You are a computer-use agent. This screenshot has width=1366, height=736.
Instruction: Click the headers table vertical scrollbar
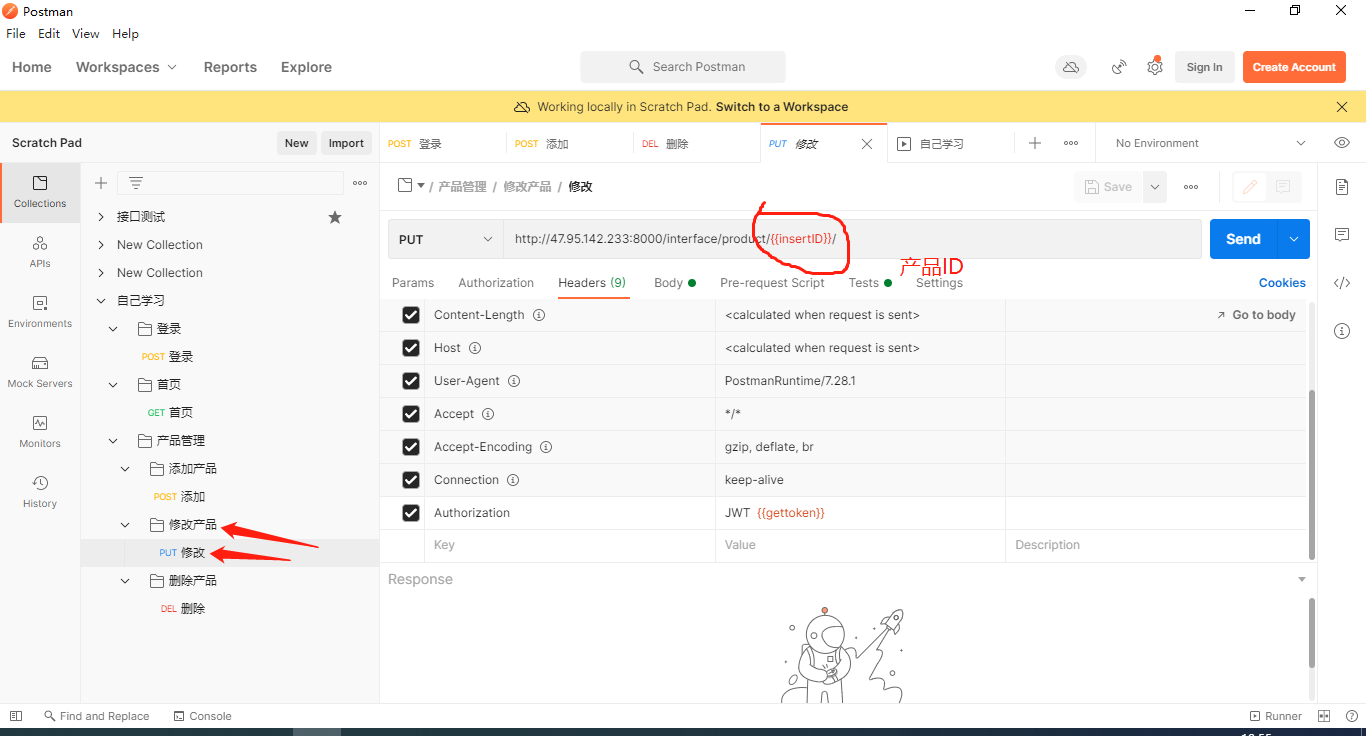(x=1311, y=475)
